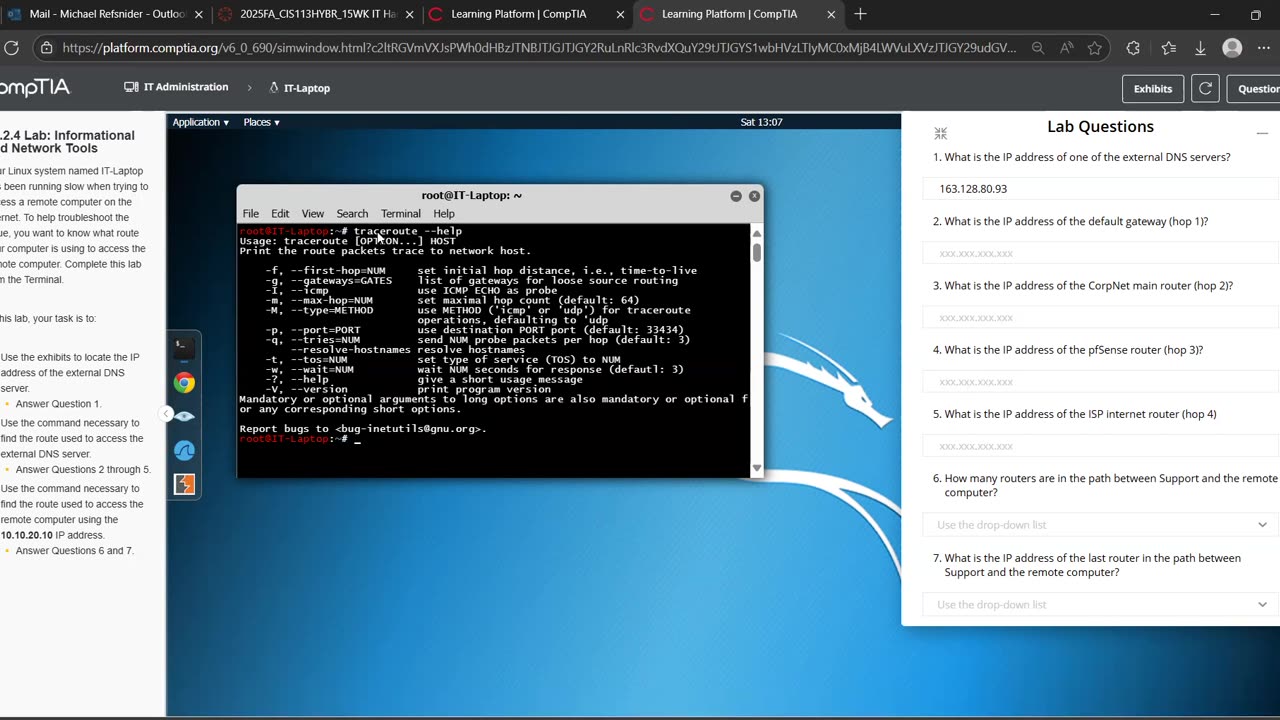Open the terminal View menu
The height and width of the screenshot is (720, 1280).
[313, 213]
